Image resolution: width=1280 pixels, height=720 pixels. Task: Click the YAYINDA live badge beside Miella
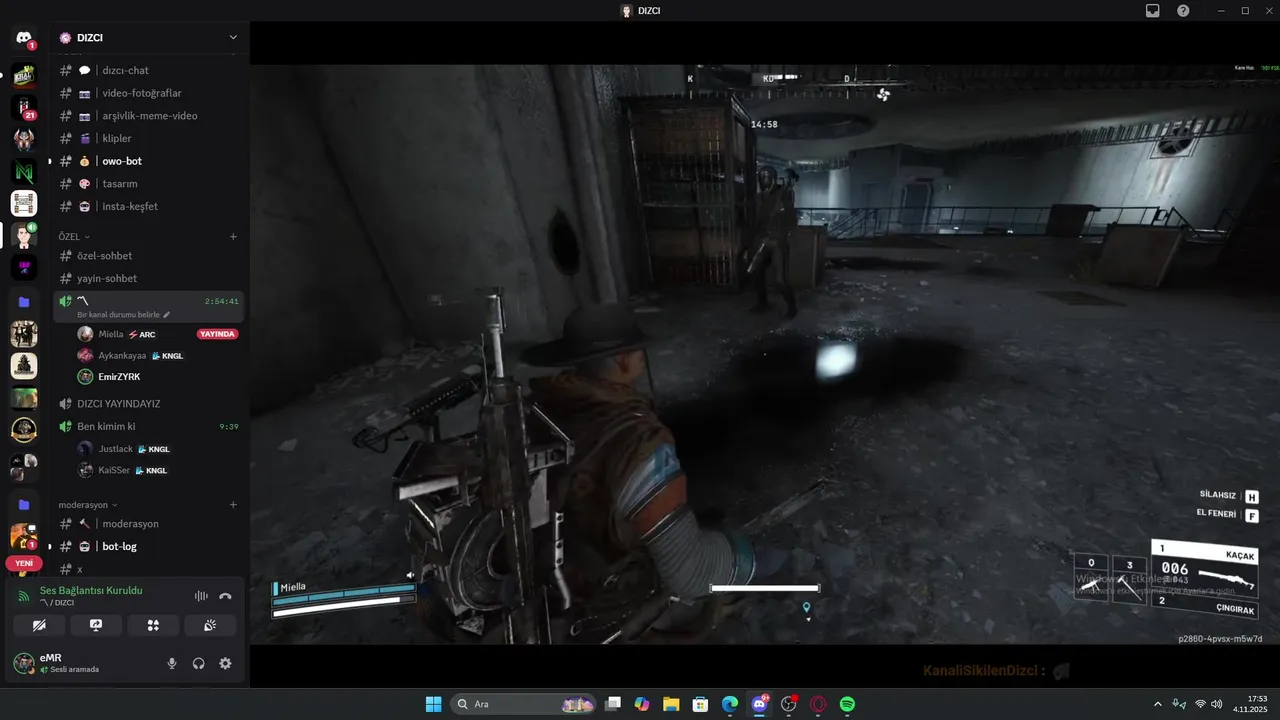(217, 334)
